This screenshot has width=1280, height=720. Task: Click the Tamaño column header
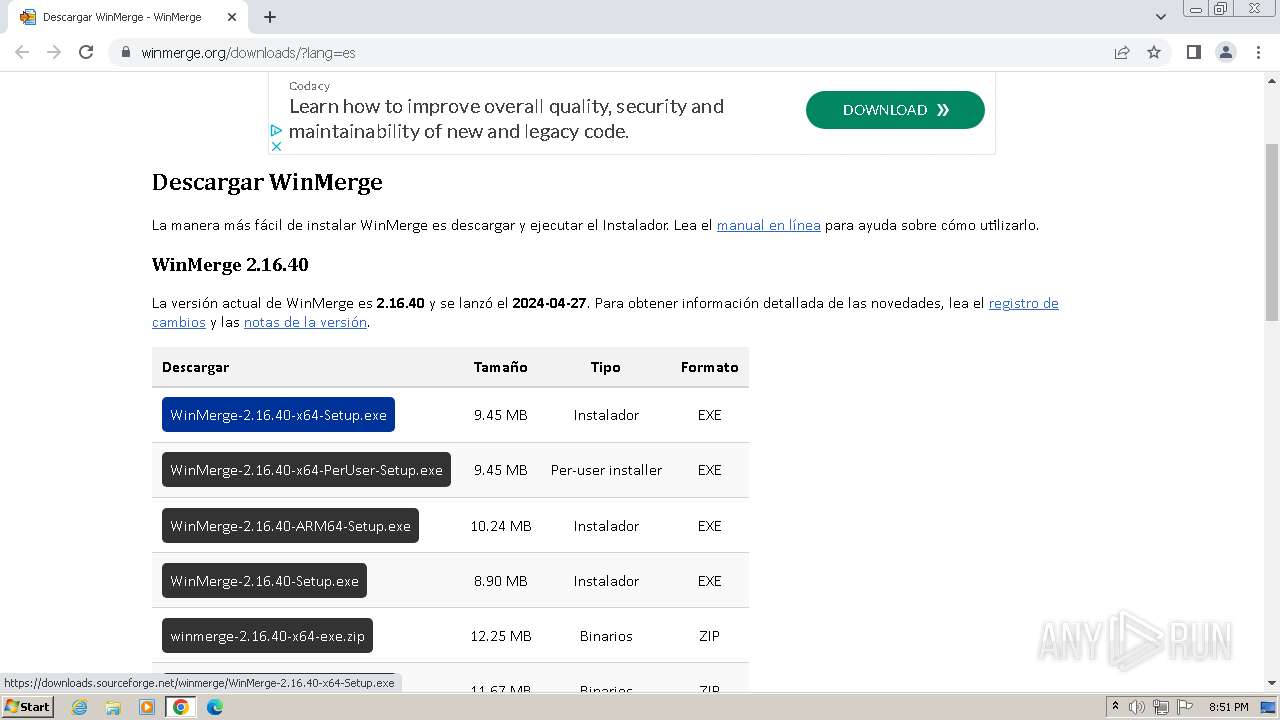point(501,367)
